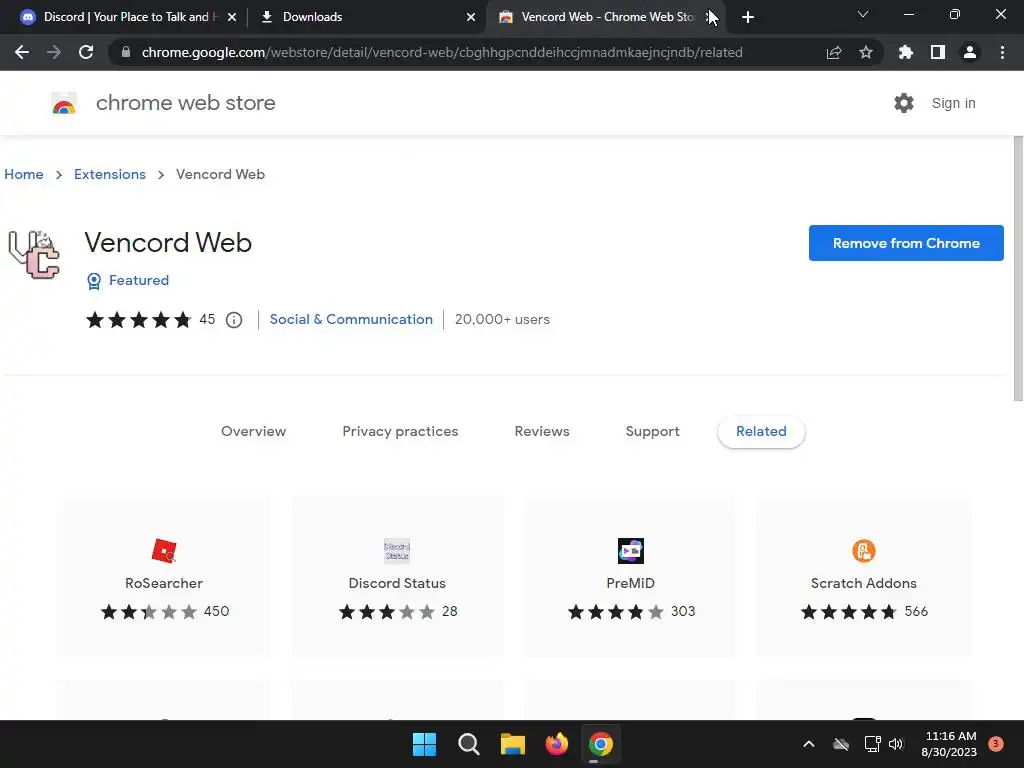Bookmark this tab with star icon
This screenshot has width=1024, height=768.
click(x=866, y=52)
